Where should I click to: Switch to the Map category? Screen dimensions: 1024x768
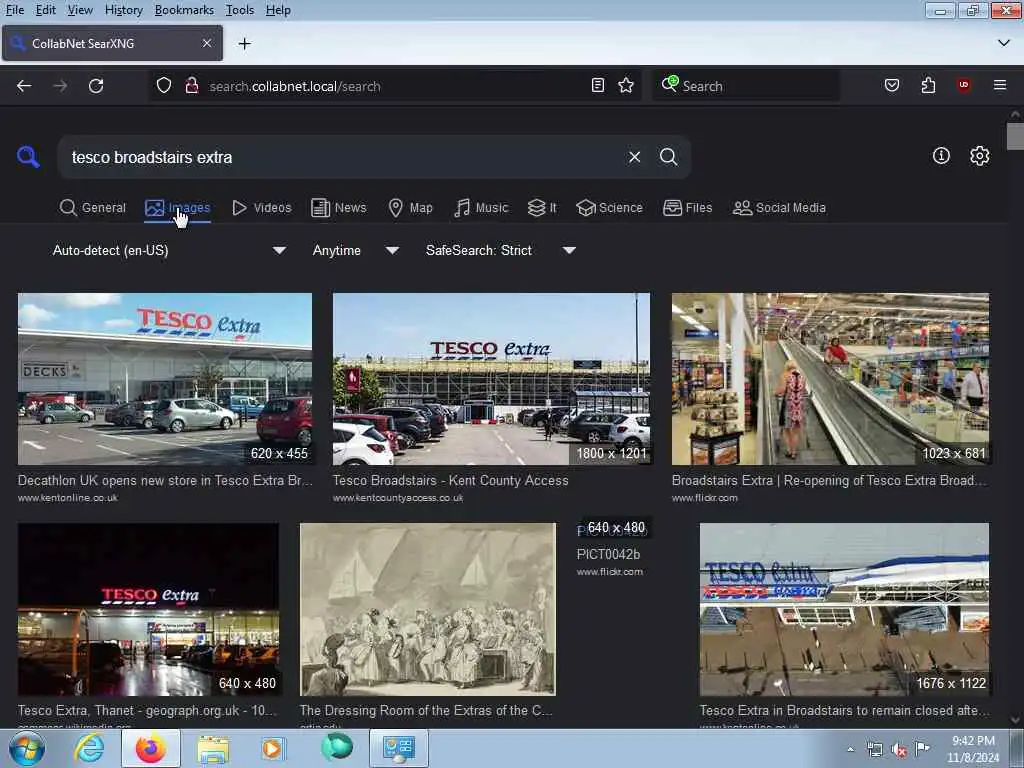411,208
